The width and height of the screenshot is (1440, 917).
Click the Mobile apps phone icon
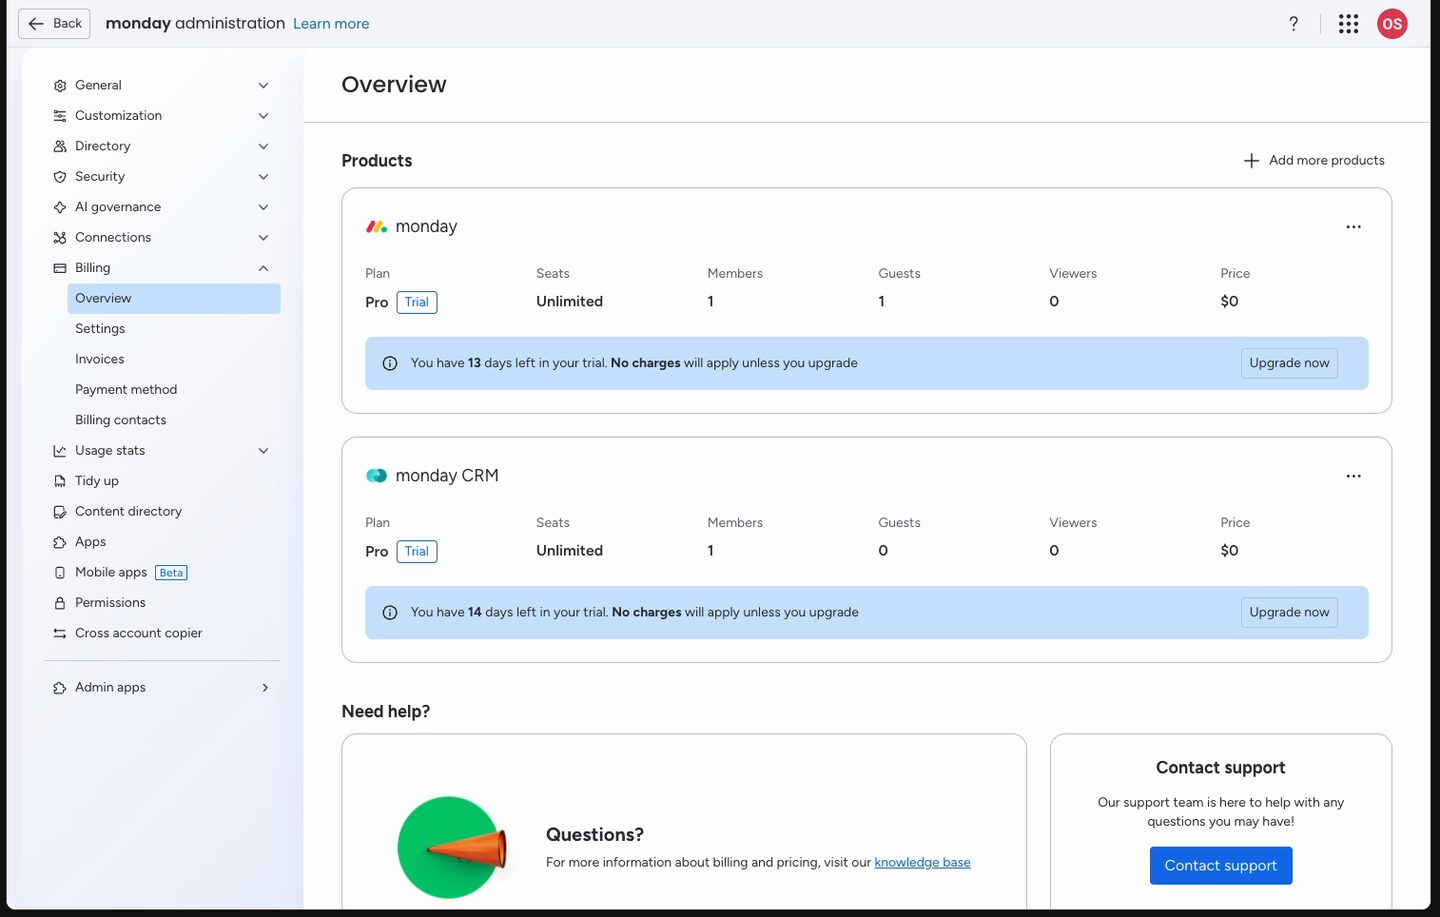coord(60,573)
